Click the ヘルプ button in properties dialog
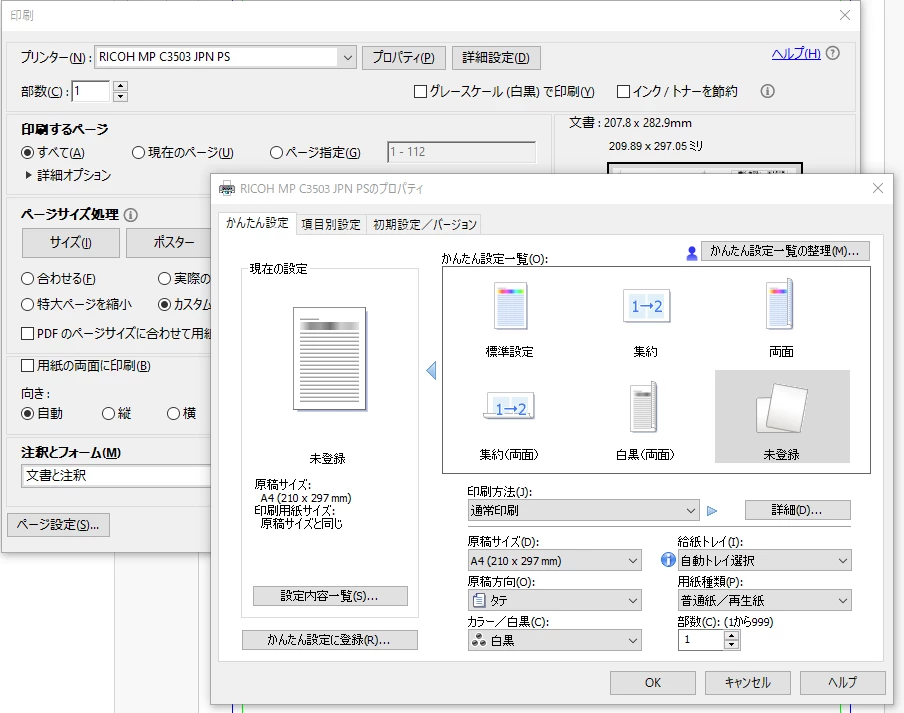The width and height of the screenshot is (904, 713). coord(843,683)
